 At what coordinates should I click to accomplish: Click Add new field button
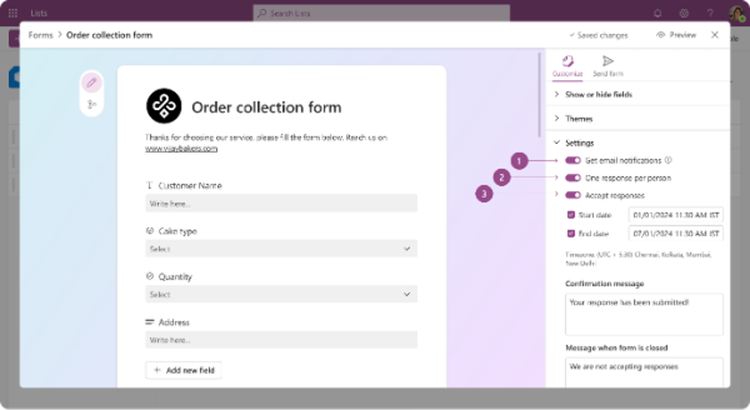click(x=184, y=370)
